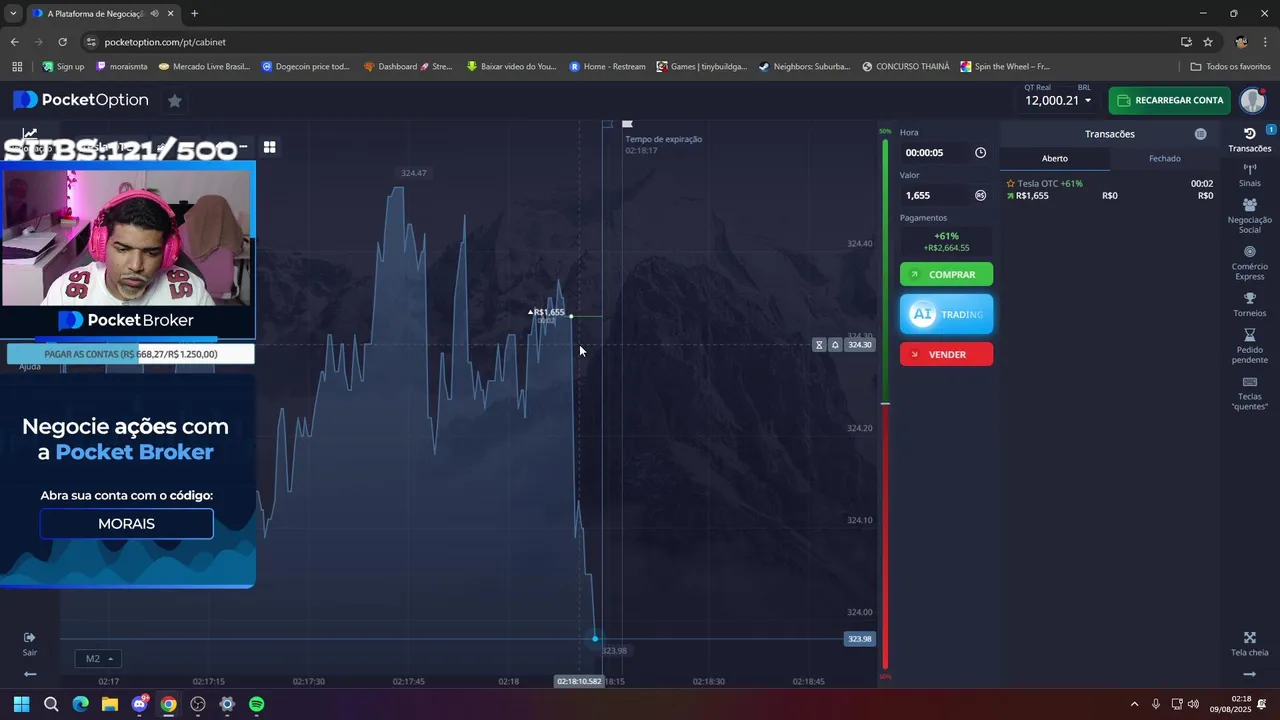1280x720 pixels.
Task: Open the Windows Start menu
Action: click(x=21, y=704)
